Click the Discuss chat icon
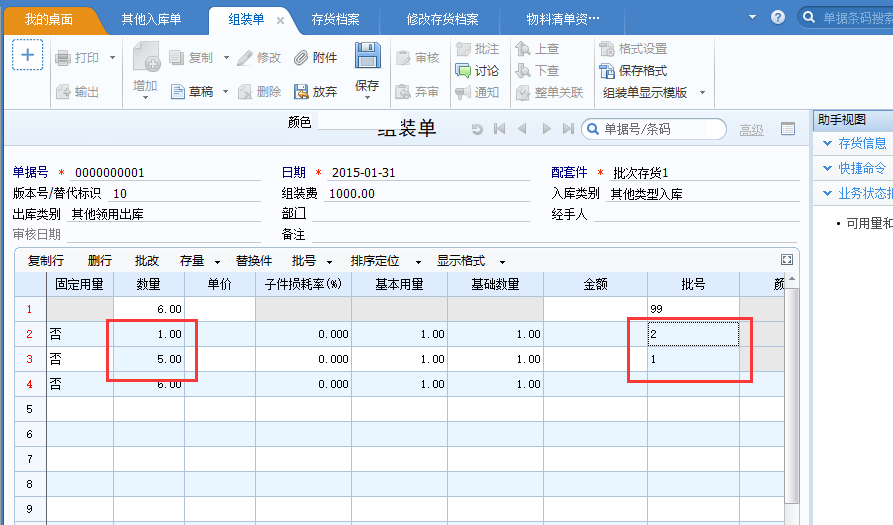Screen dimensions: 893x525 pyautogui.click(x=462, y=71)
